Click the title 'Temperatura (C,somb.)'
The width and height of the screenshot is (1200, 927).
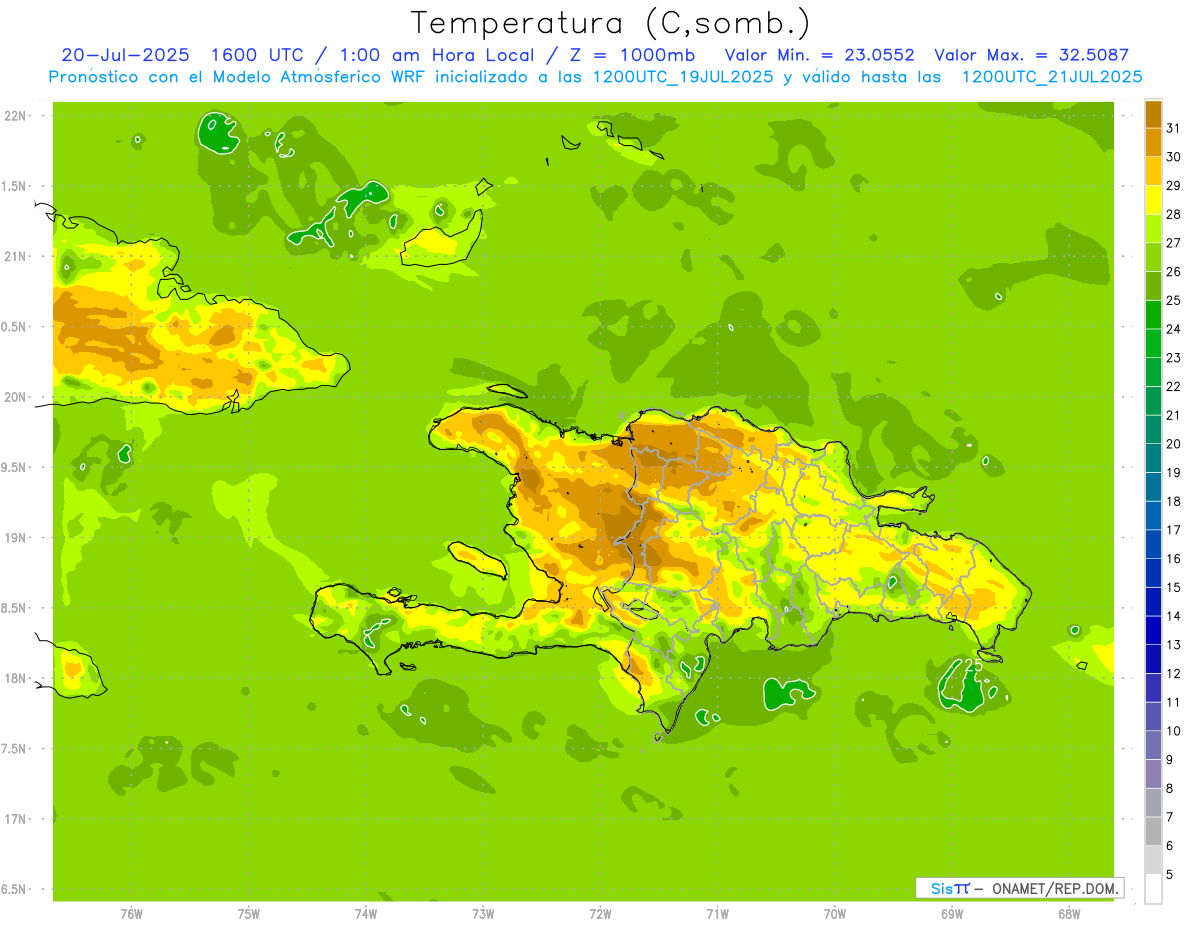[612, 23]
